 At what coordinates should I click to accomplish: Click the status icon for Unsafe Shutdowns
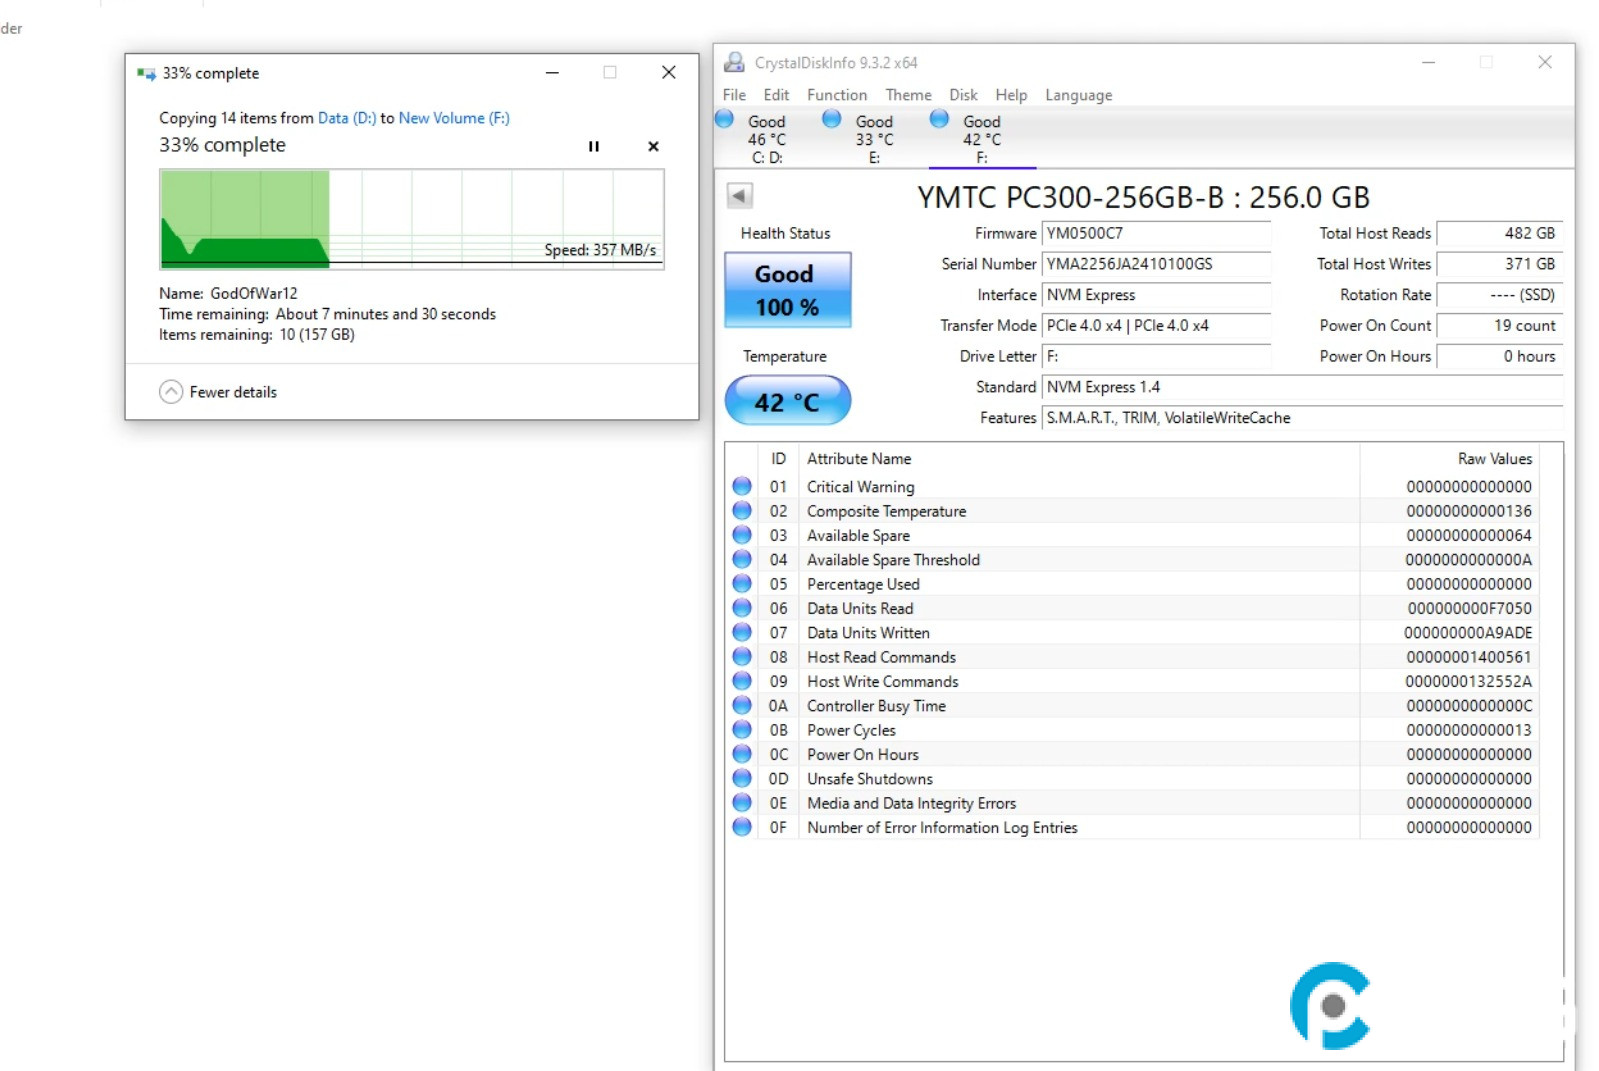coord(742,778)
